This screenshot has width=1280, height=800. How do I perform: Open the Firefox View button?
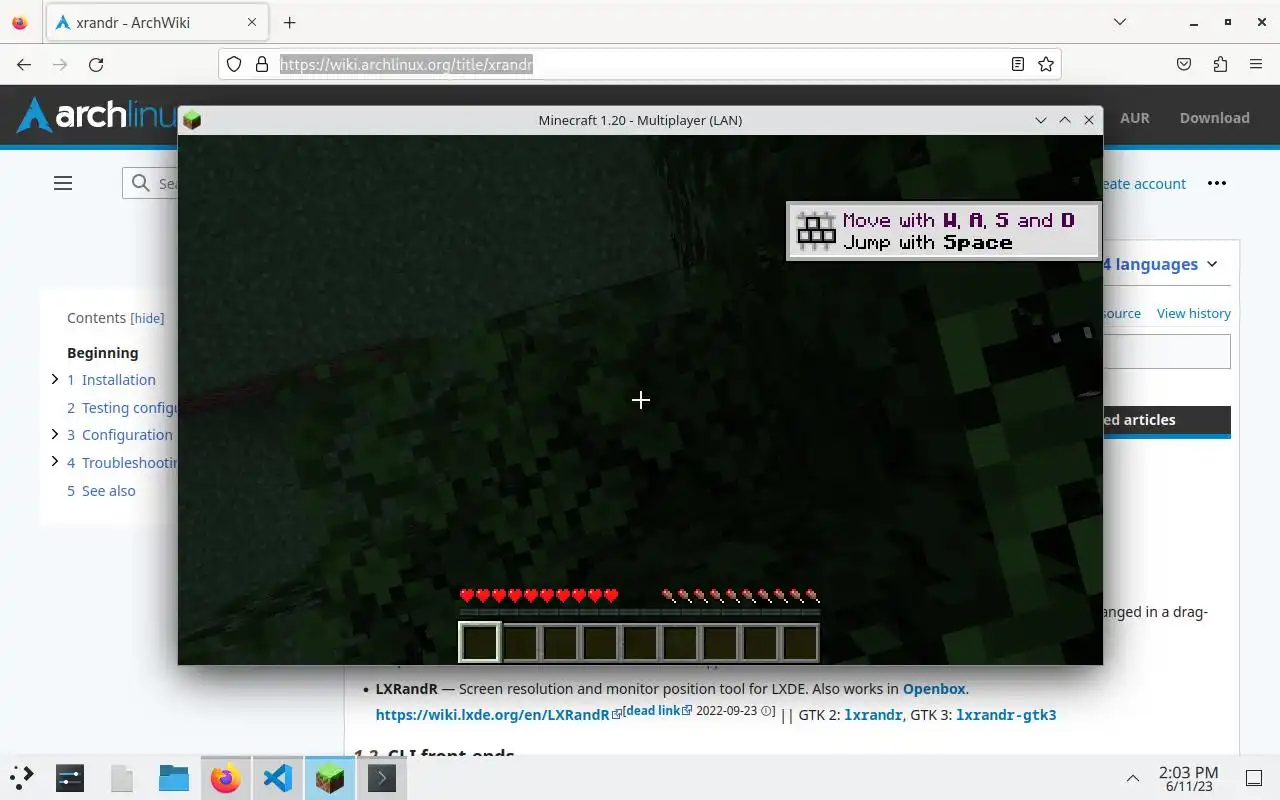tap(20, 22)
